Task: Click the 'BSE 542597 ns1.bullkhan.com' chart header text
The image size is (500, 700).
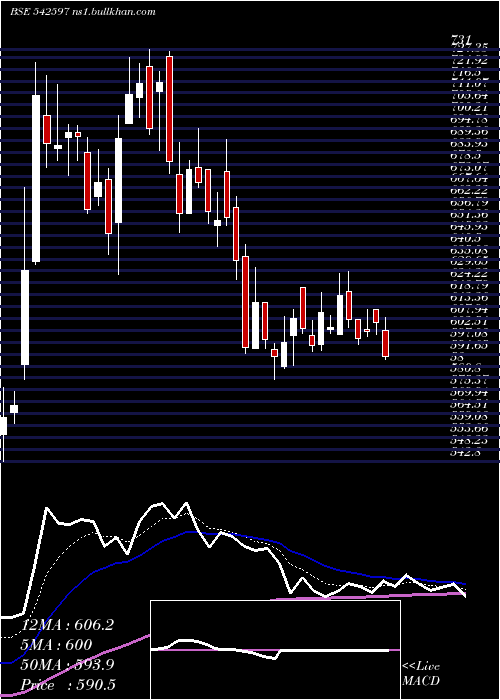Action: [x=83, y=12]
